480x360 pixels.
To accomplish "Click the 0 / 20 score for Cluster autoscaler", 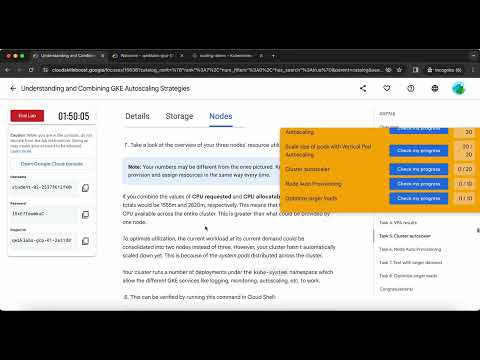I will click(465, 169).
